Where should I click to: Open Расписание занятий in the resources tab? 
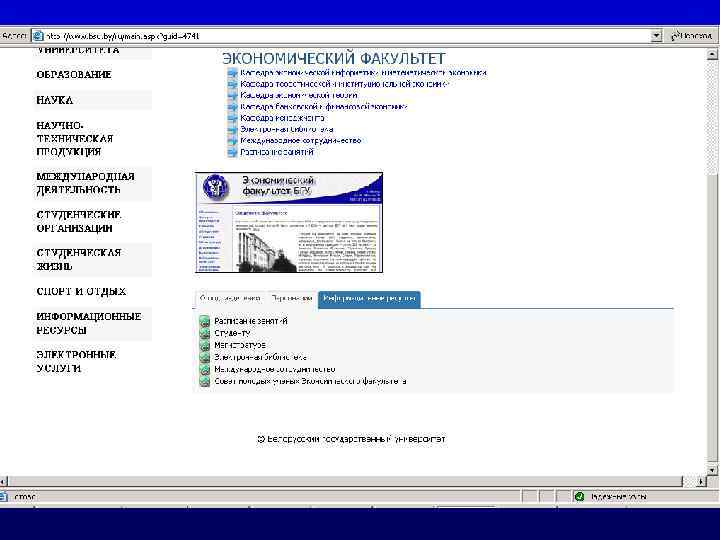251,321
